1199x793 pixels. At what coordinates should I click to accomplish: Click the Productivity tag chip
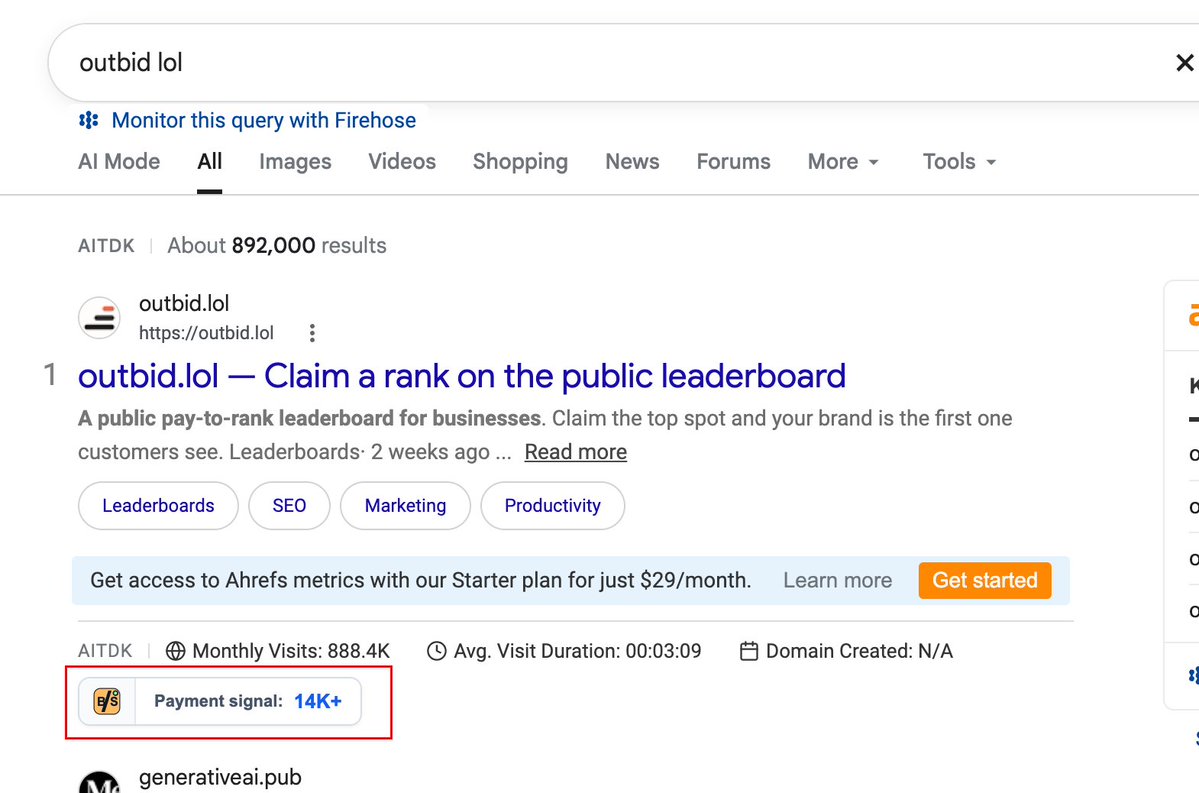pos(553,505)
